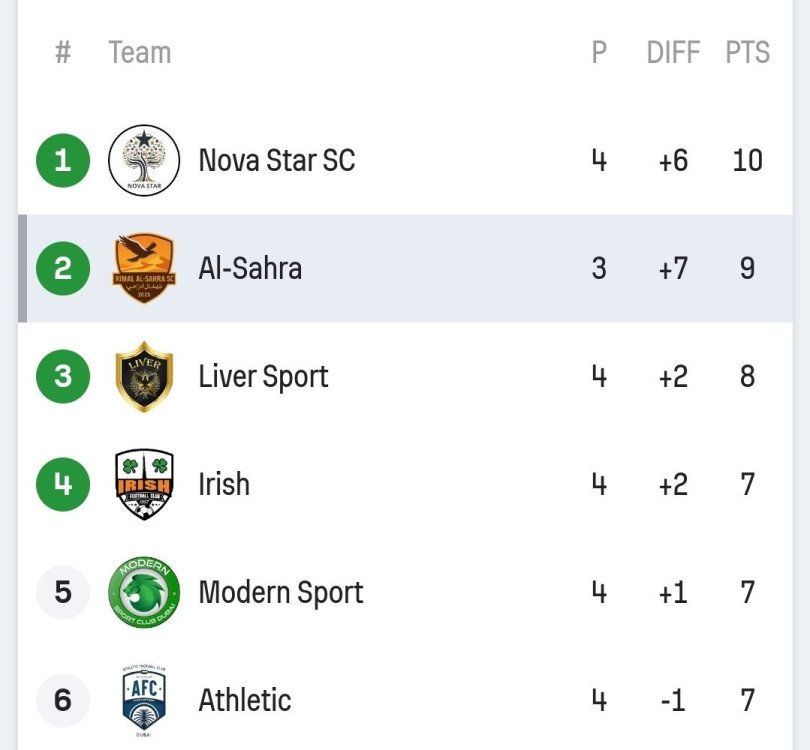Click the grey rank 5 badge

pyautogui.click(x=63, y=592)
